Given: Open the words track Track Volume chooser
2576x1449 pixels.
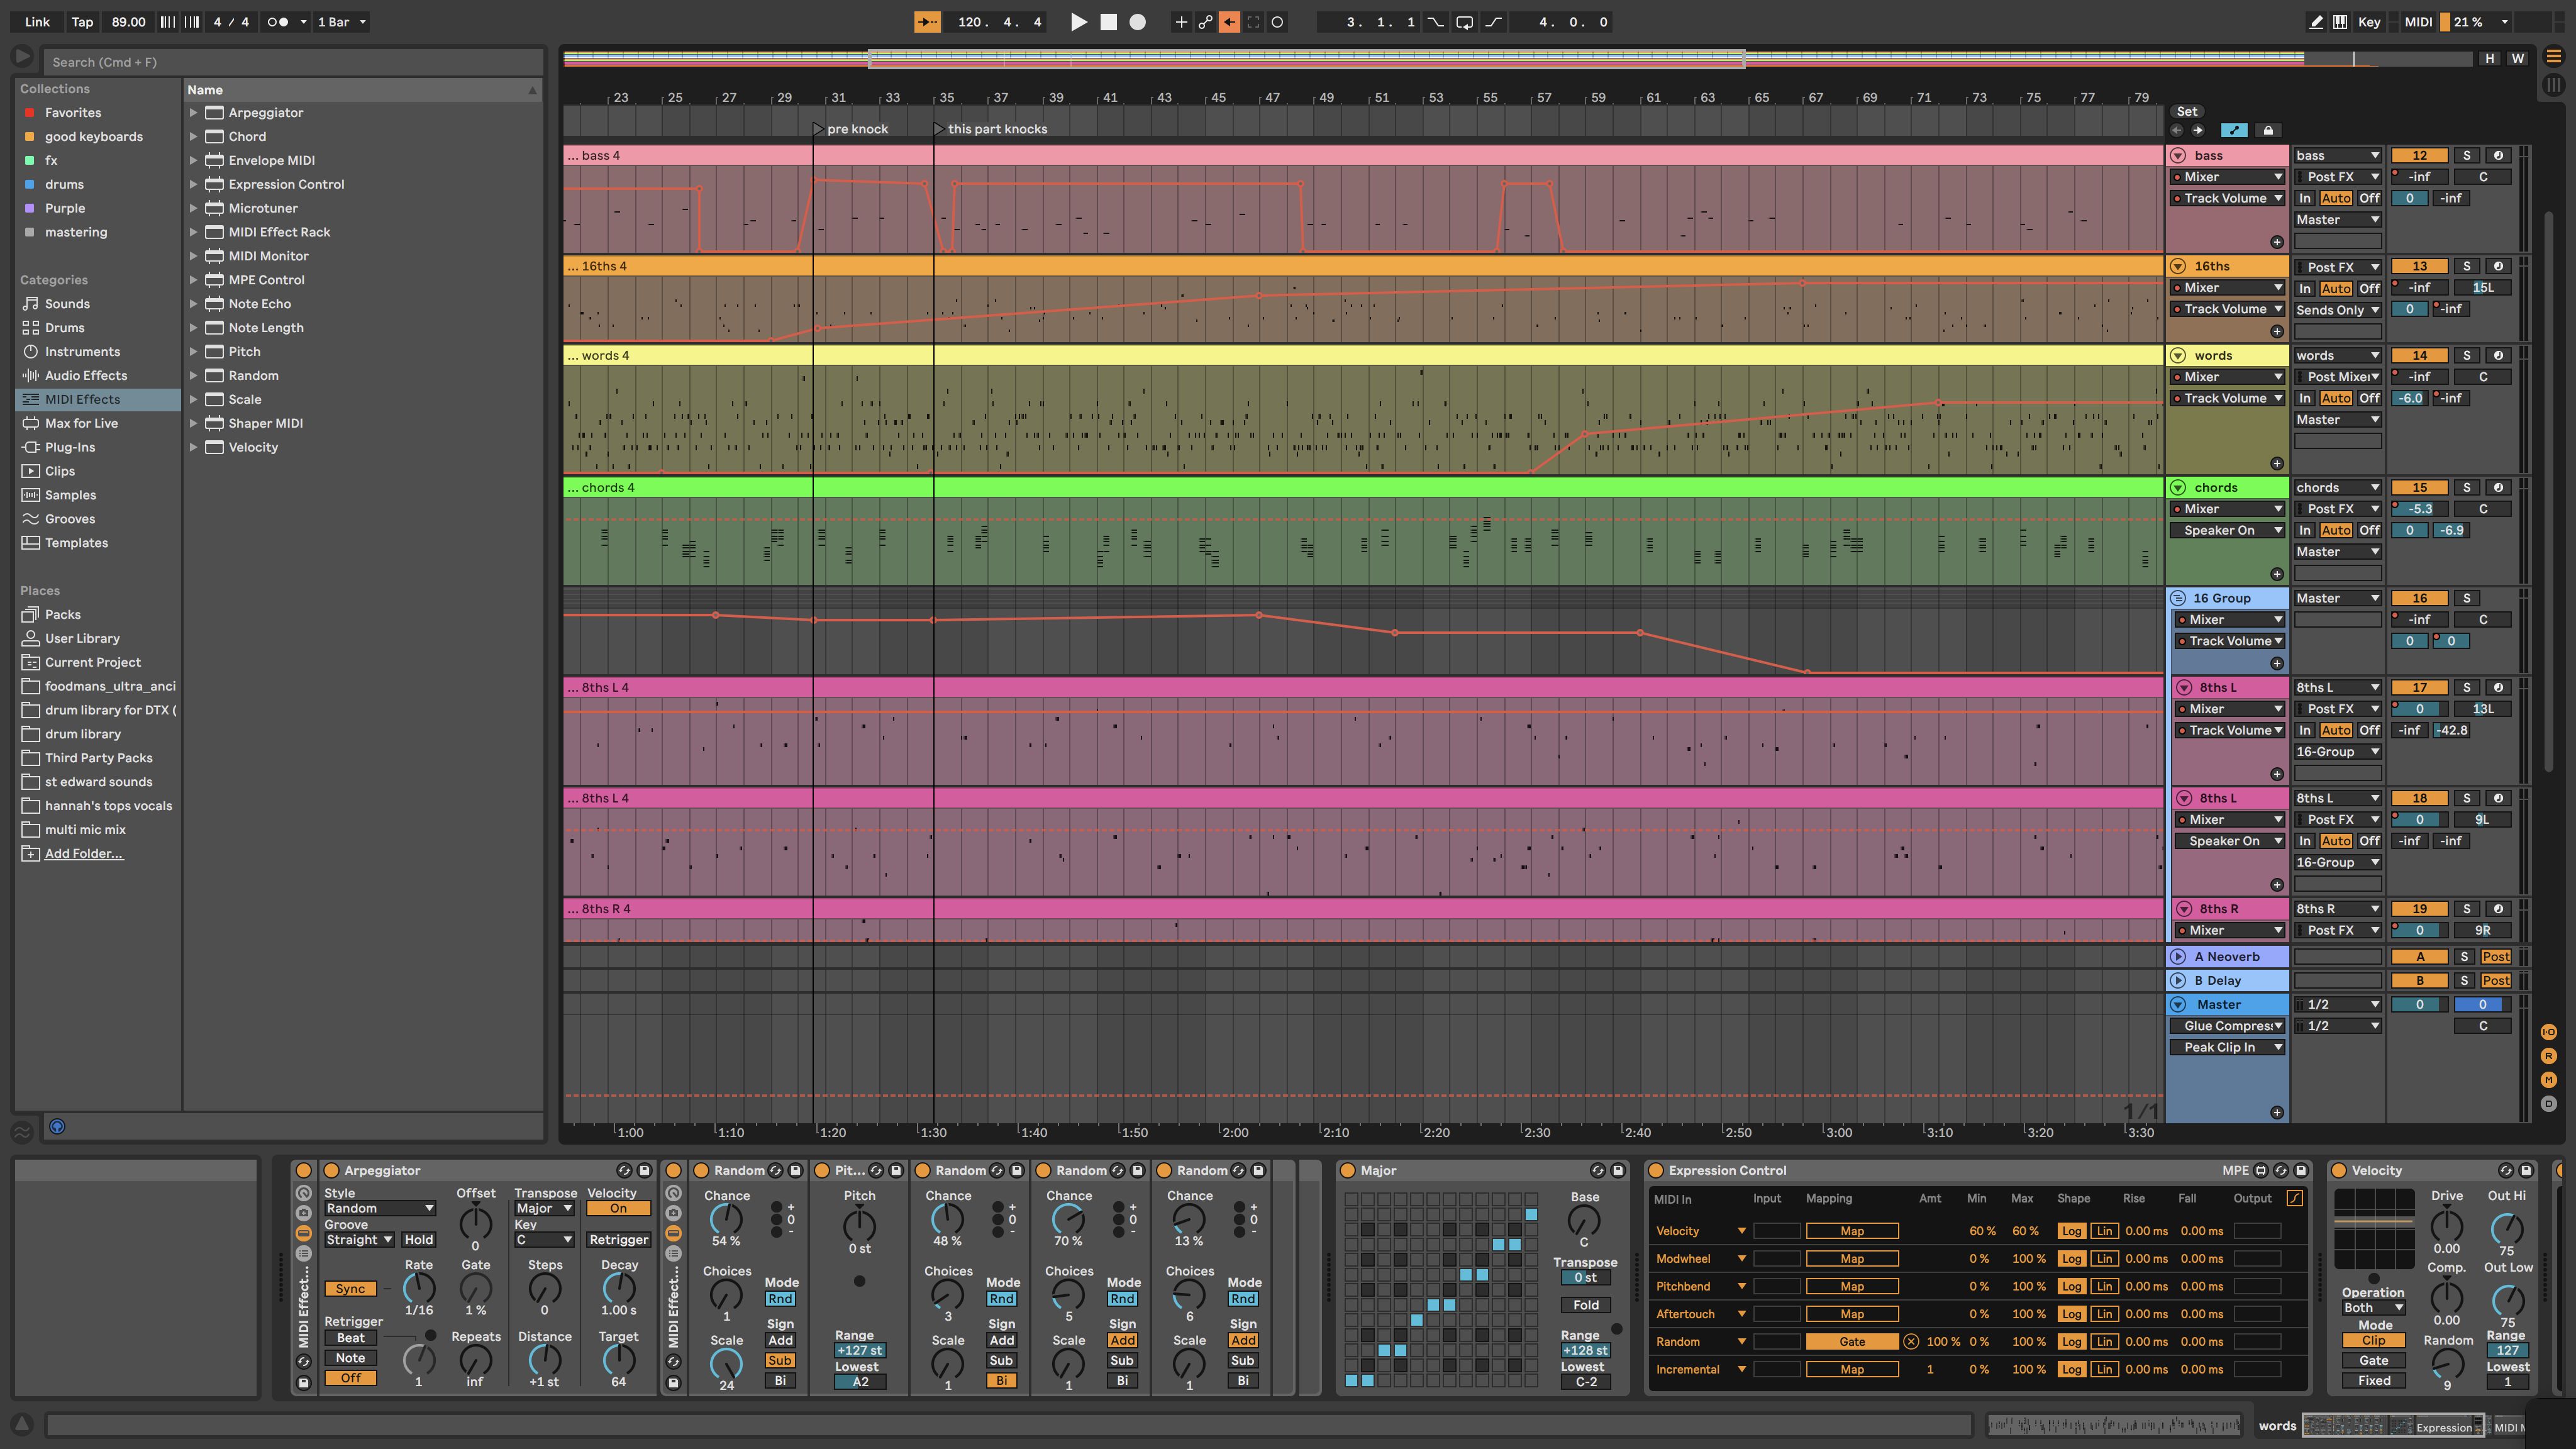Looking at the screenshot, I should click(2227, 399).
